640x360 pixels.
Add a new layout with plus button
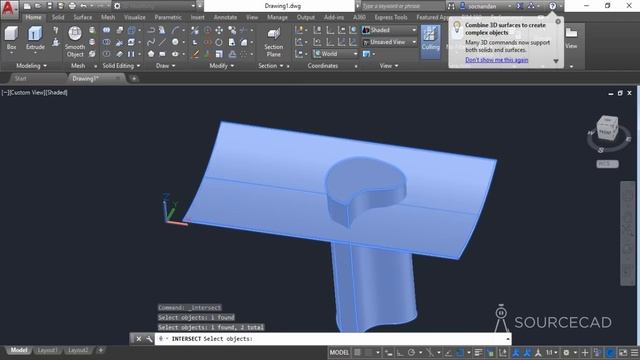100,350
